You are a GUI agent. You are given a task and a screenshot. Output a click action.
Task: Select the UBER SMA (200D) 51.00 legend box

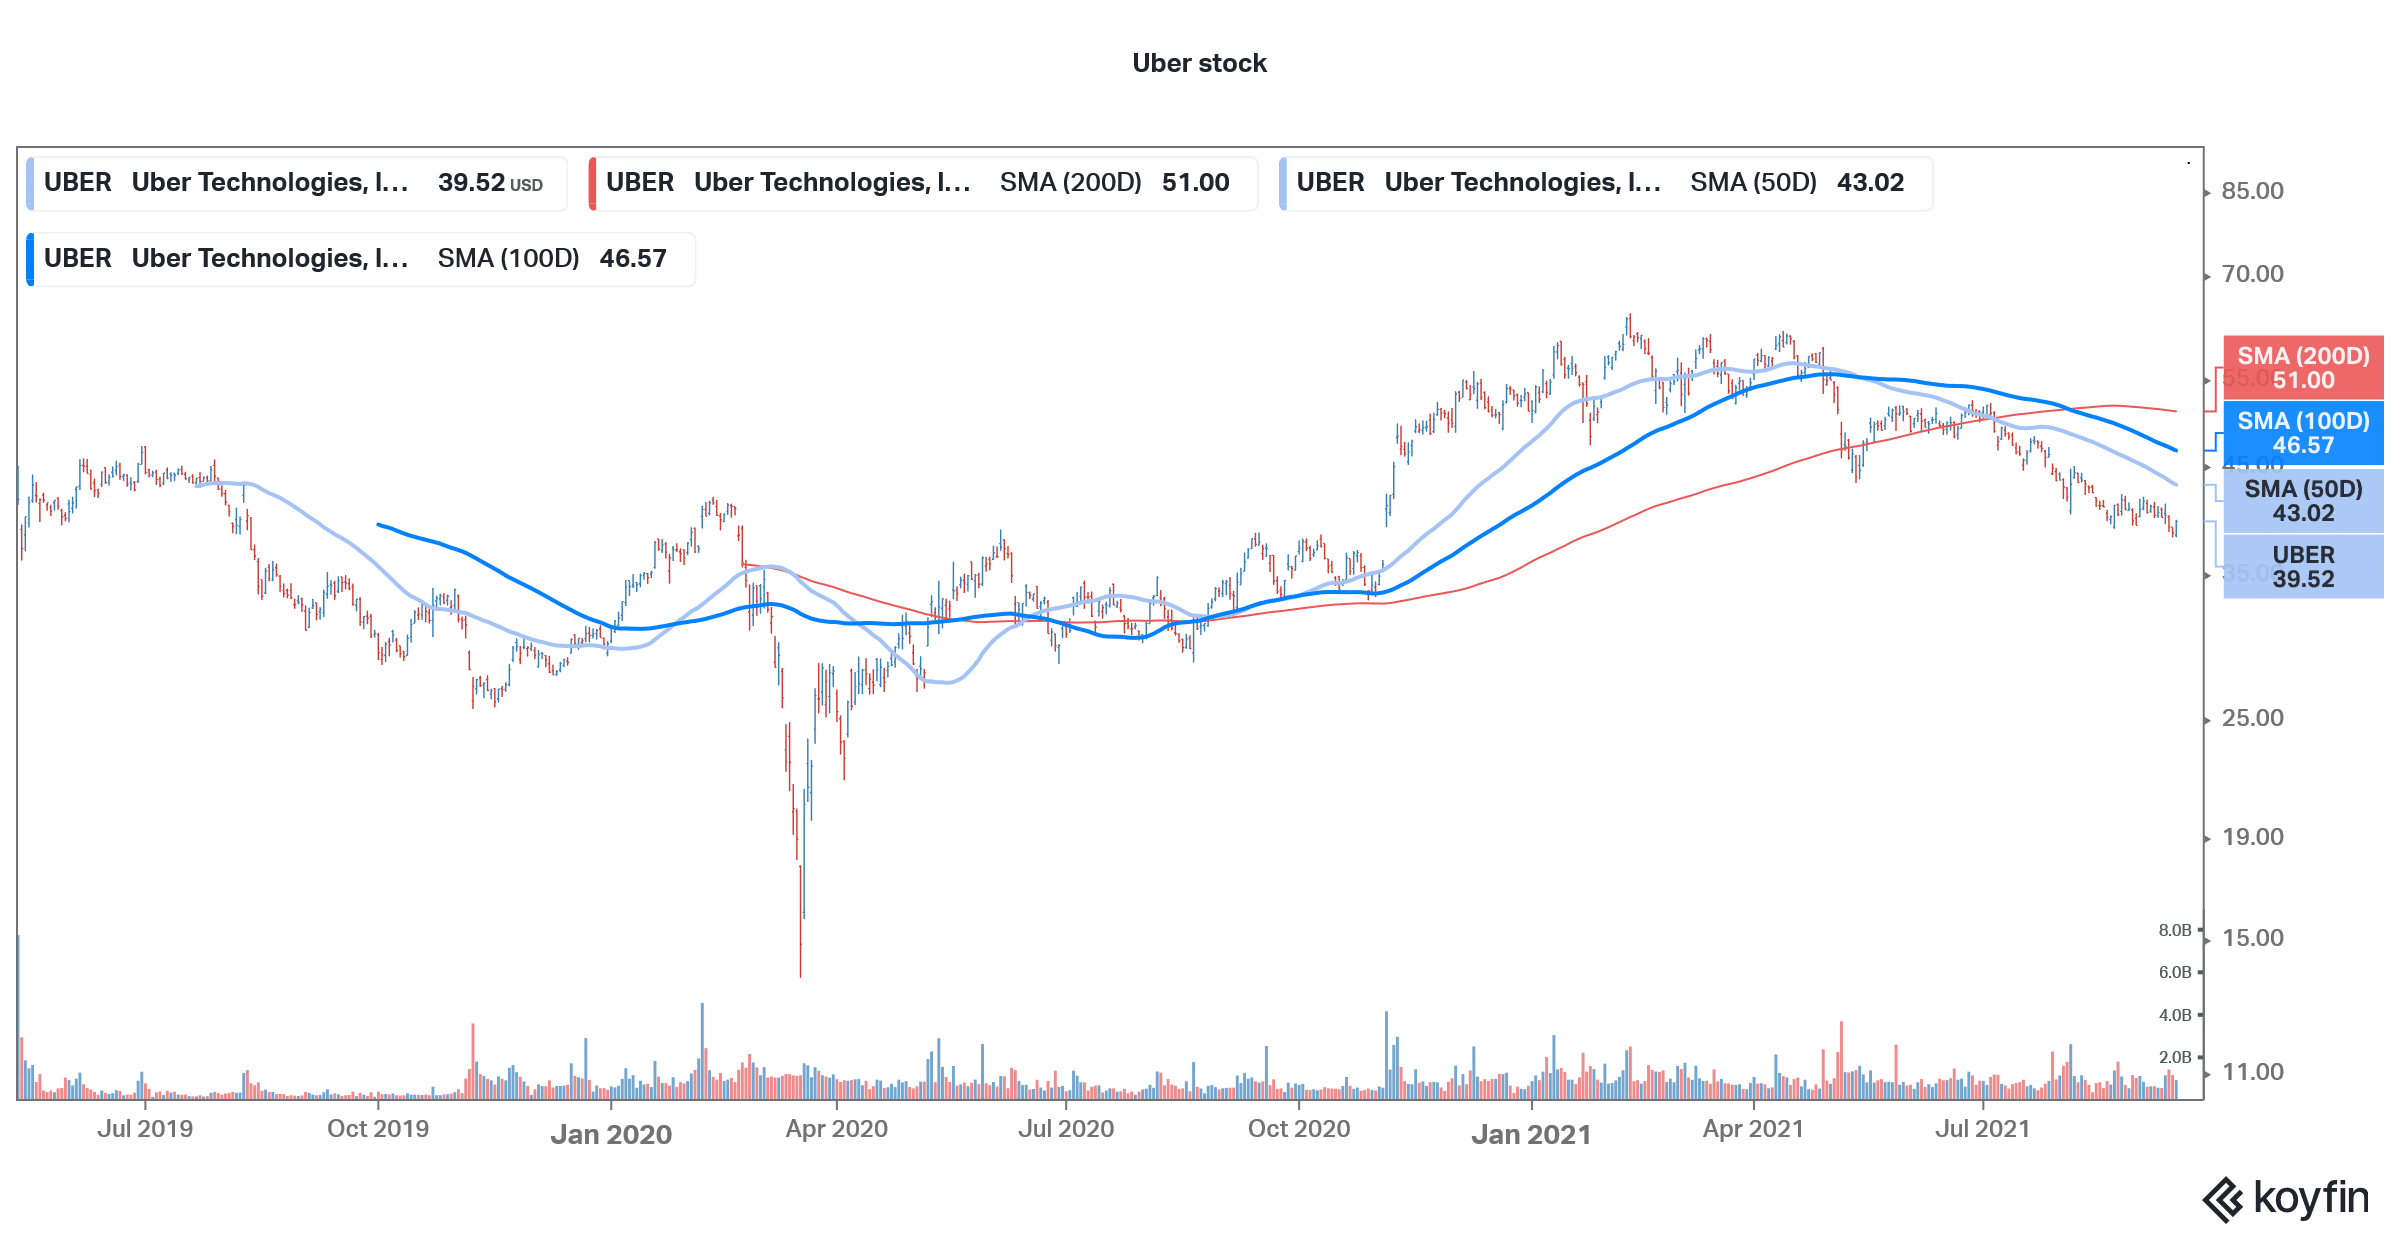(x=923, y=183)
